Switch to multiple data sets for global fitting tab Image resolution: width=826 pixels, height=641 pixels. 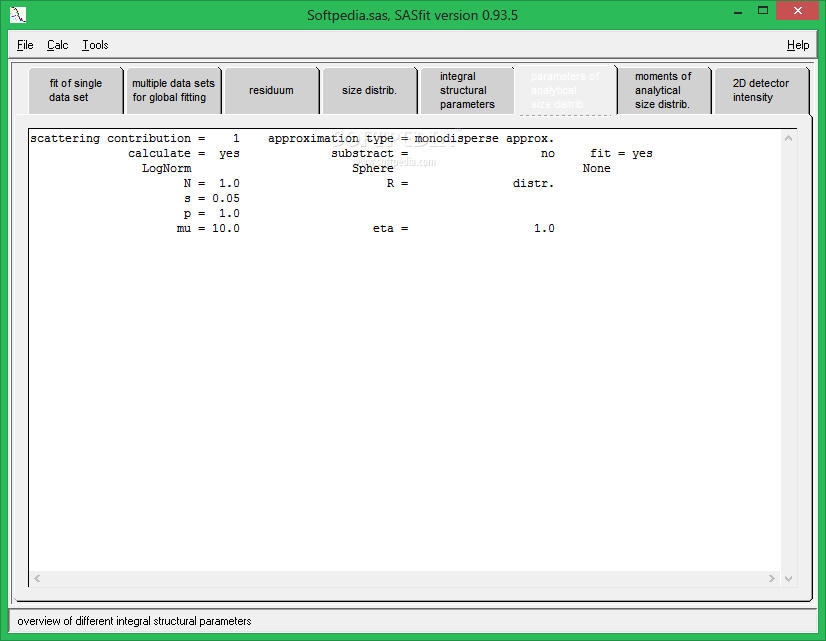click(x=173, y=90)
